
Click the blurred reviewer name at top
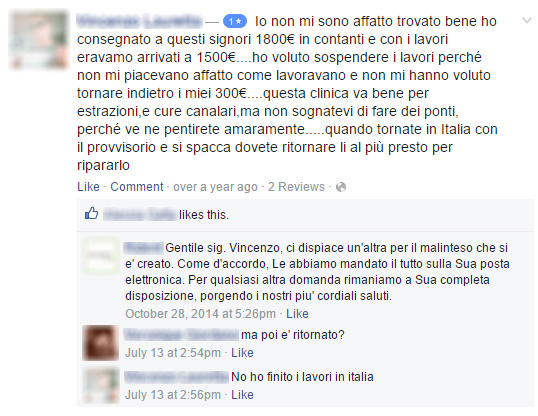point(139,21)
